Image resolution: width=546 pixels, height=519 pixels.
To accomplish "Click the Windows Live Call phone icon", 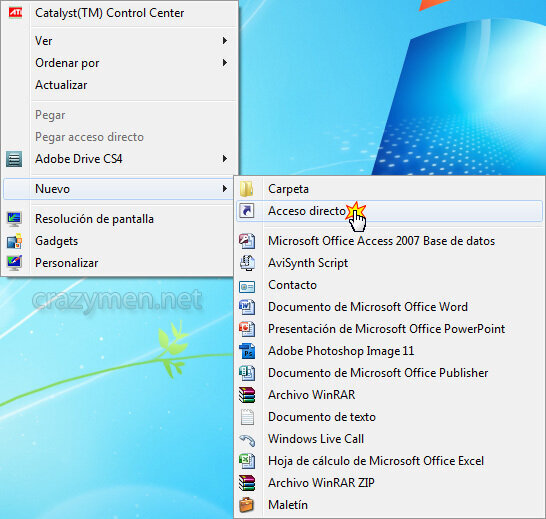I will point(247,440).
